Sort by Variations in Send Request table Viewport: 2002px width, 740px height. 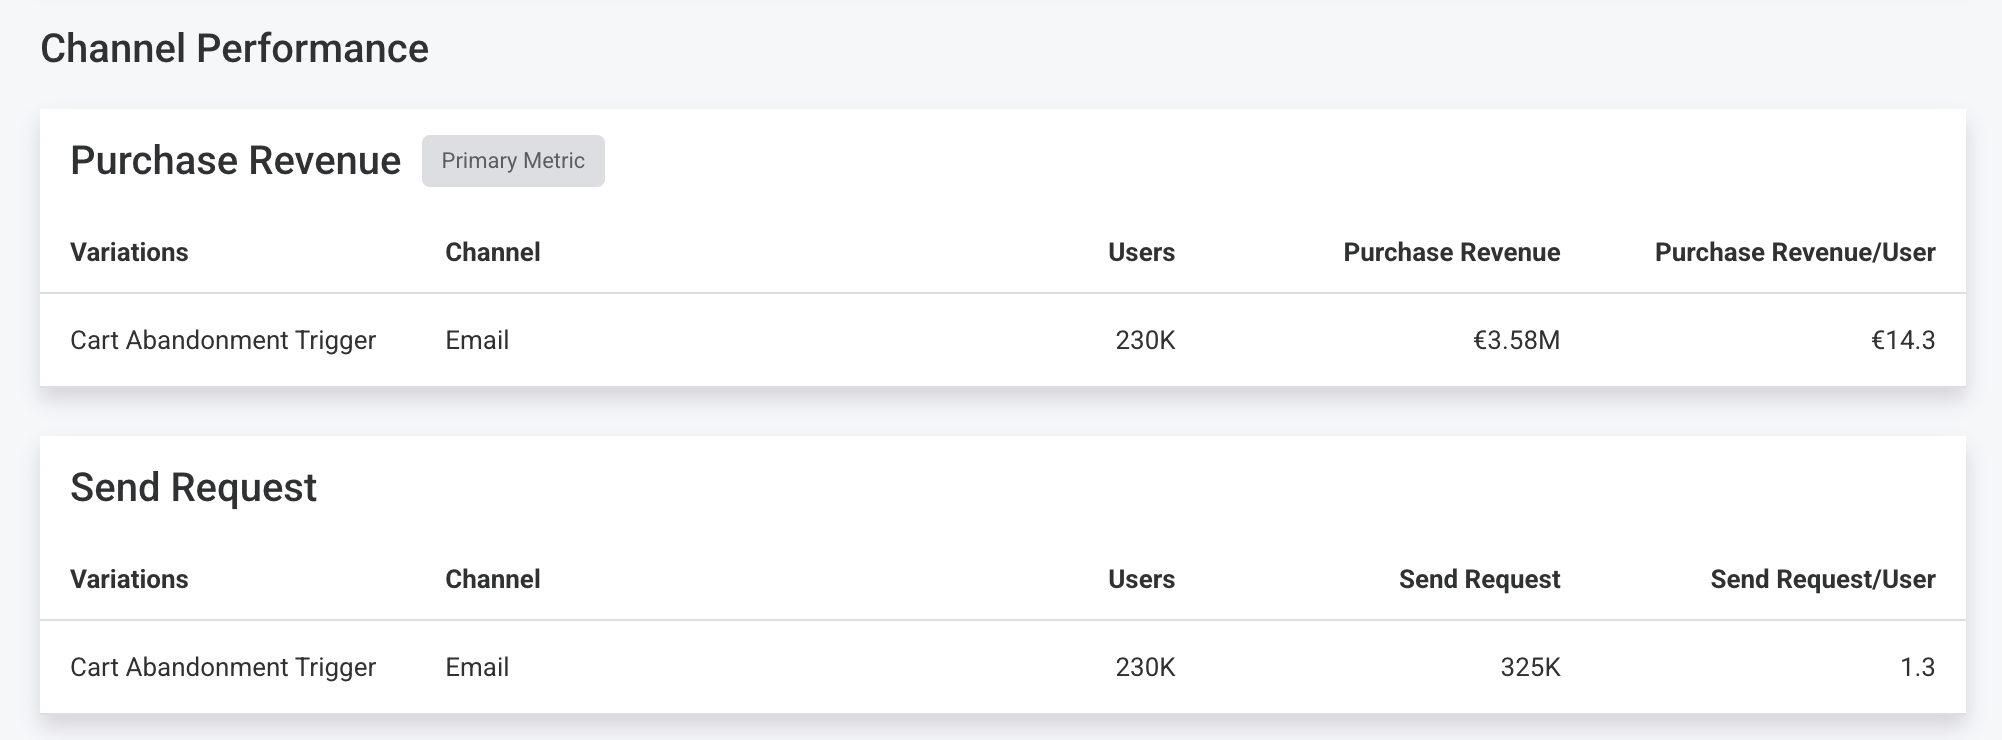(129, 579)
